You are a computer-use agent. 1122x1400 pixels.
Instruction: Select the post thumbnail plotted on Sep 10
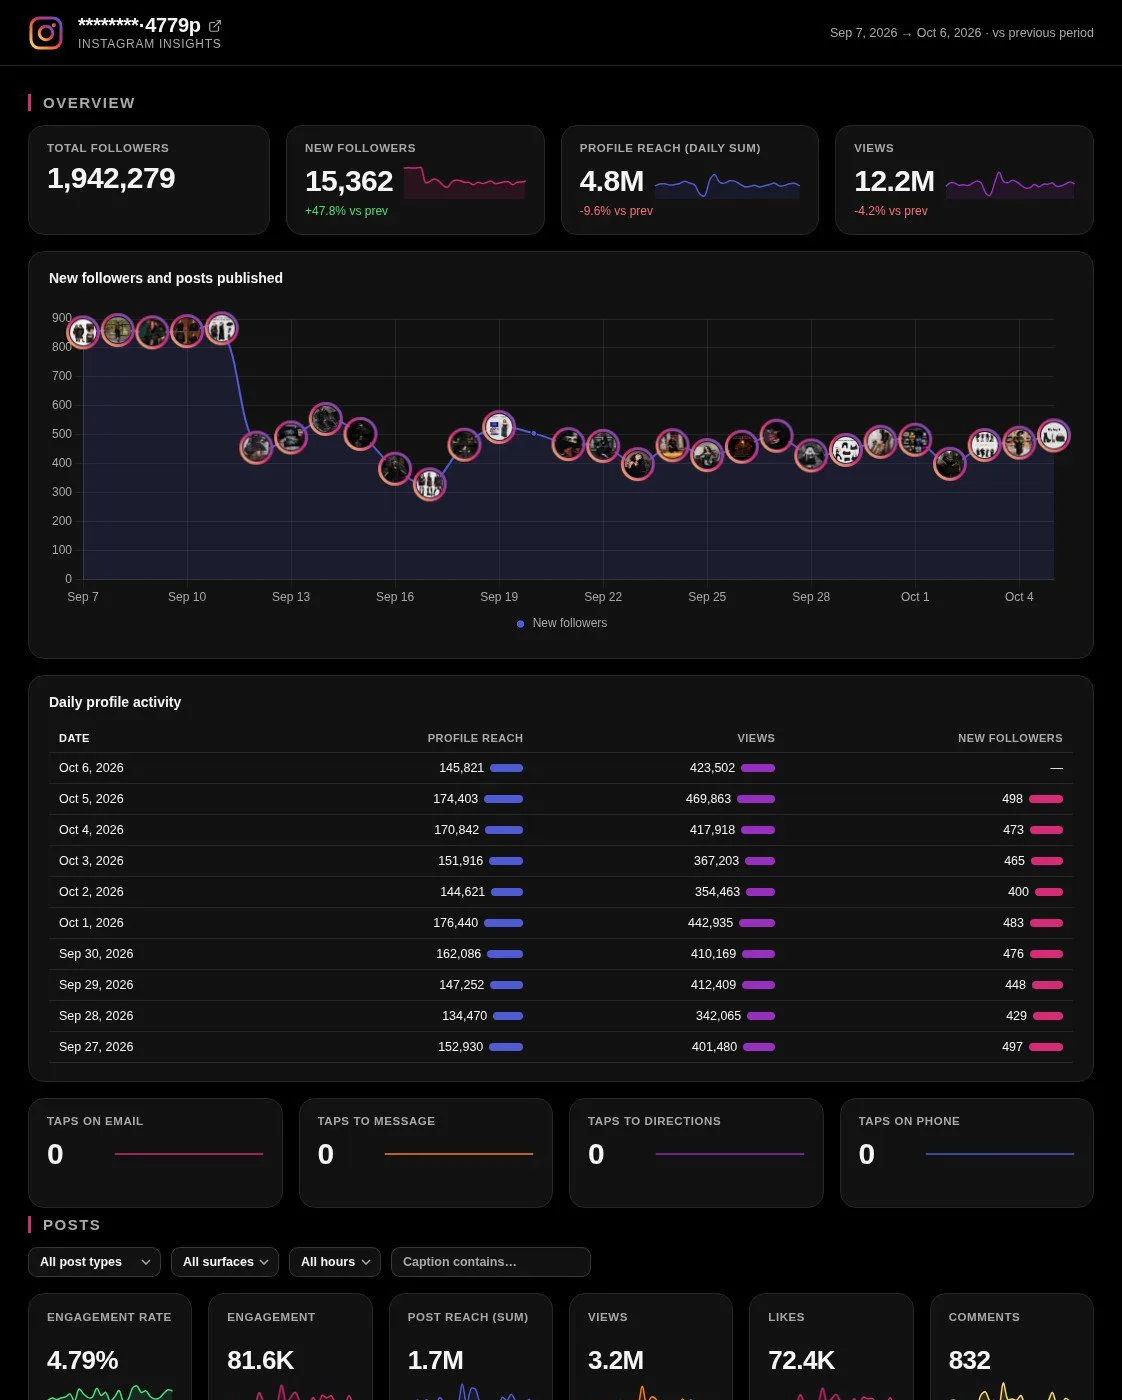coord(187,331)
